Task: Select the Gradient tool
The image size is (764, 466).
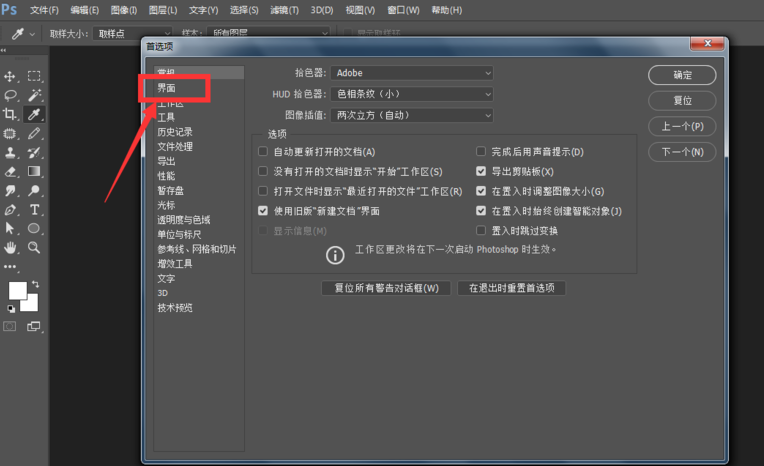Action: coord(34,171)
